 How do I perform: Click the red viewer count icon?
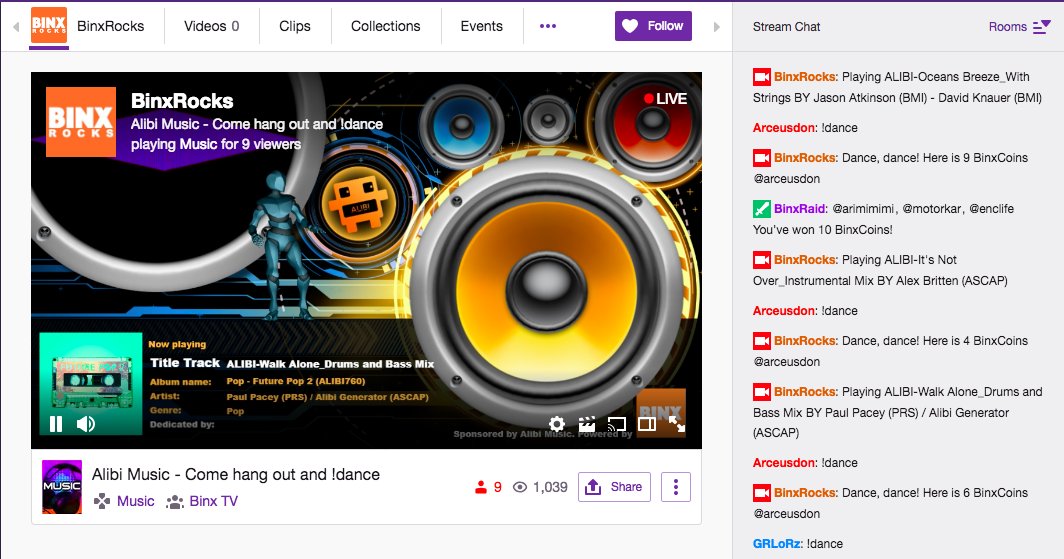coord(480,487)
